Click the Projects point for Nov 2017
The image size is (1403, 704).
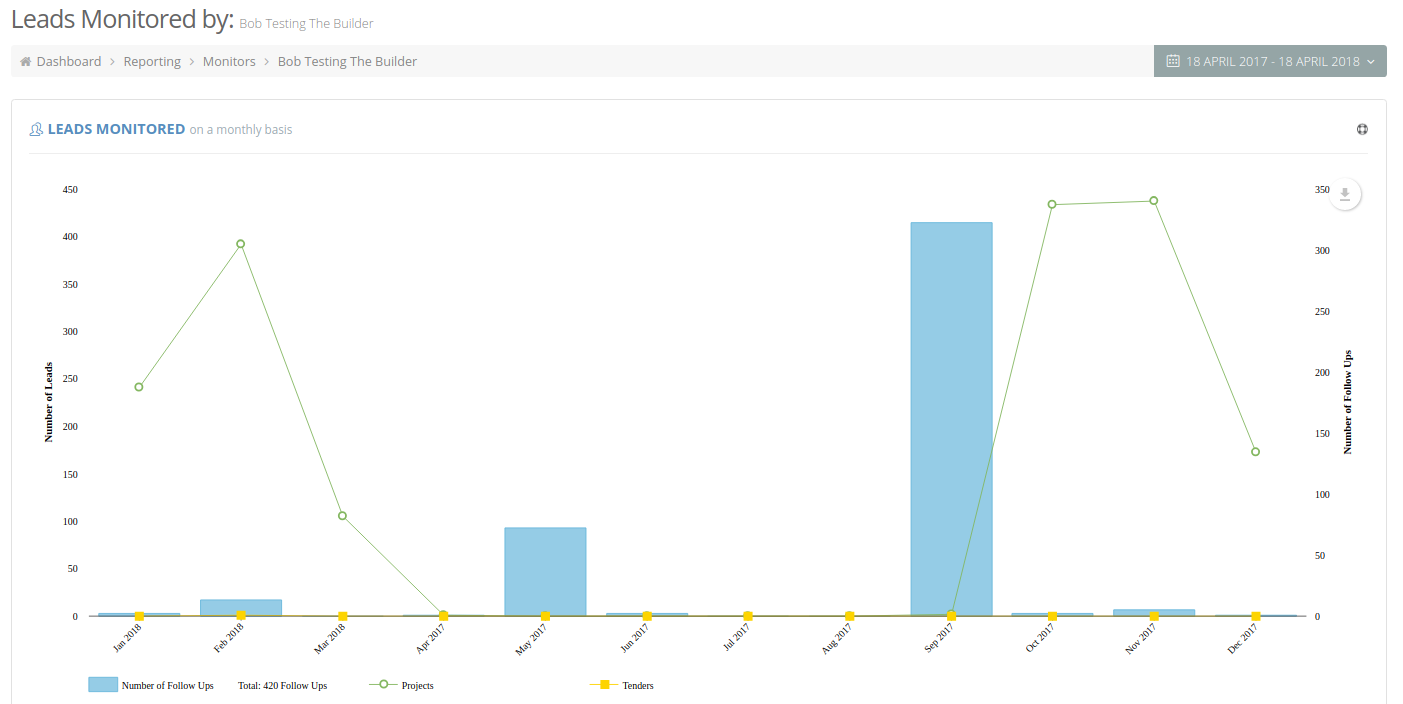(1154, 201)
